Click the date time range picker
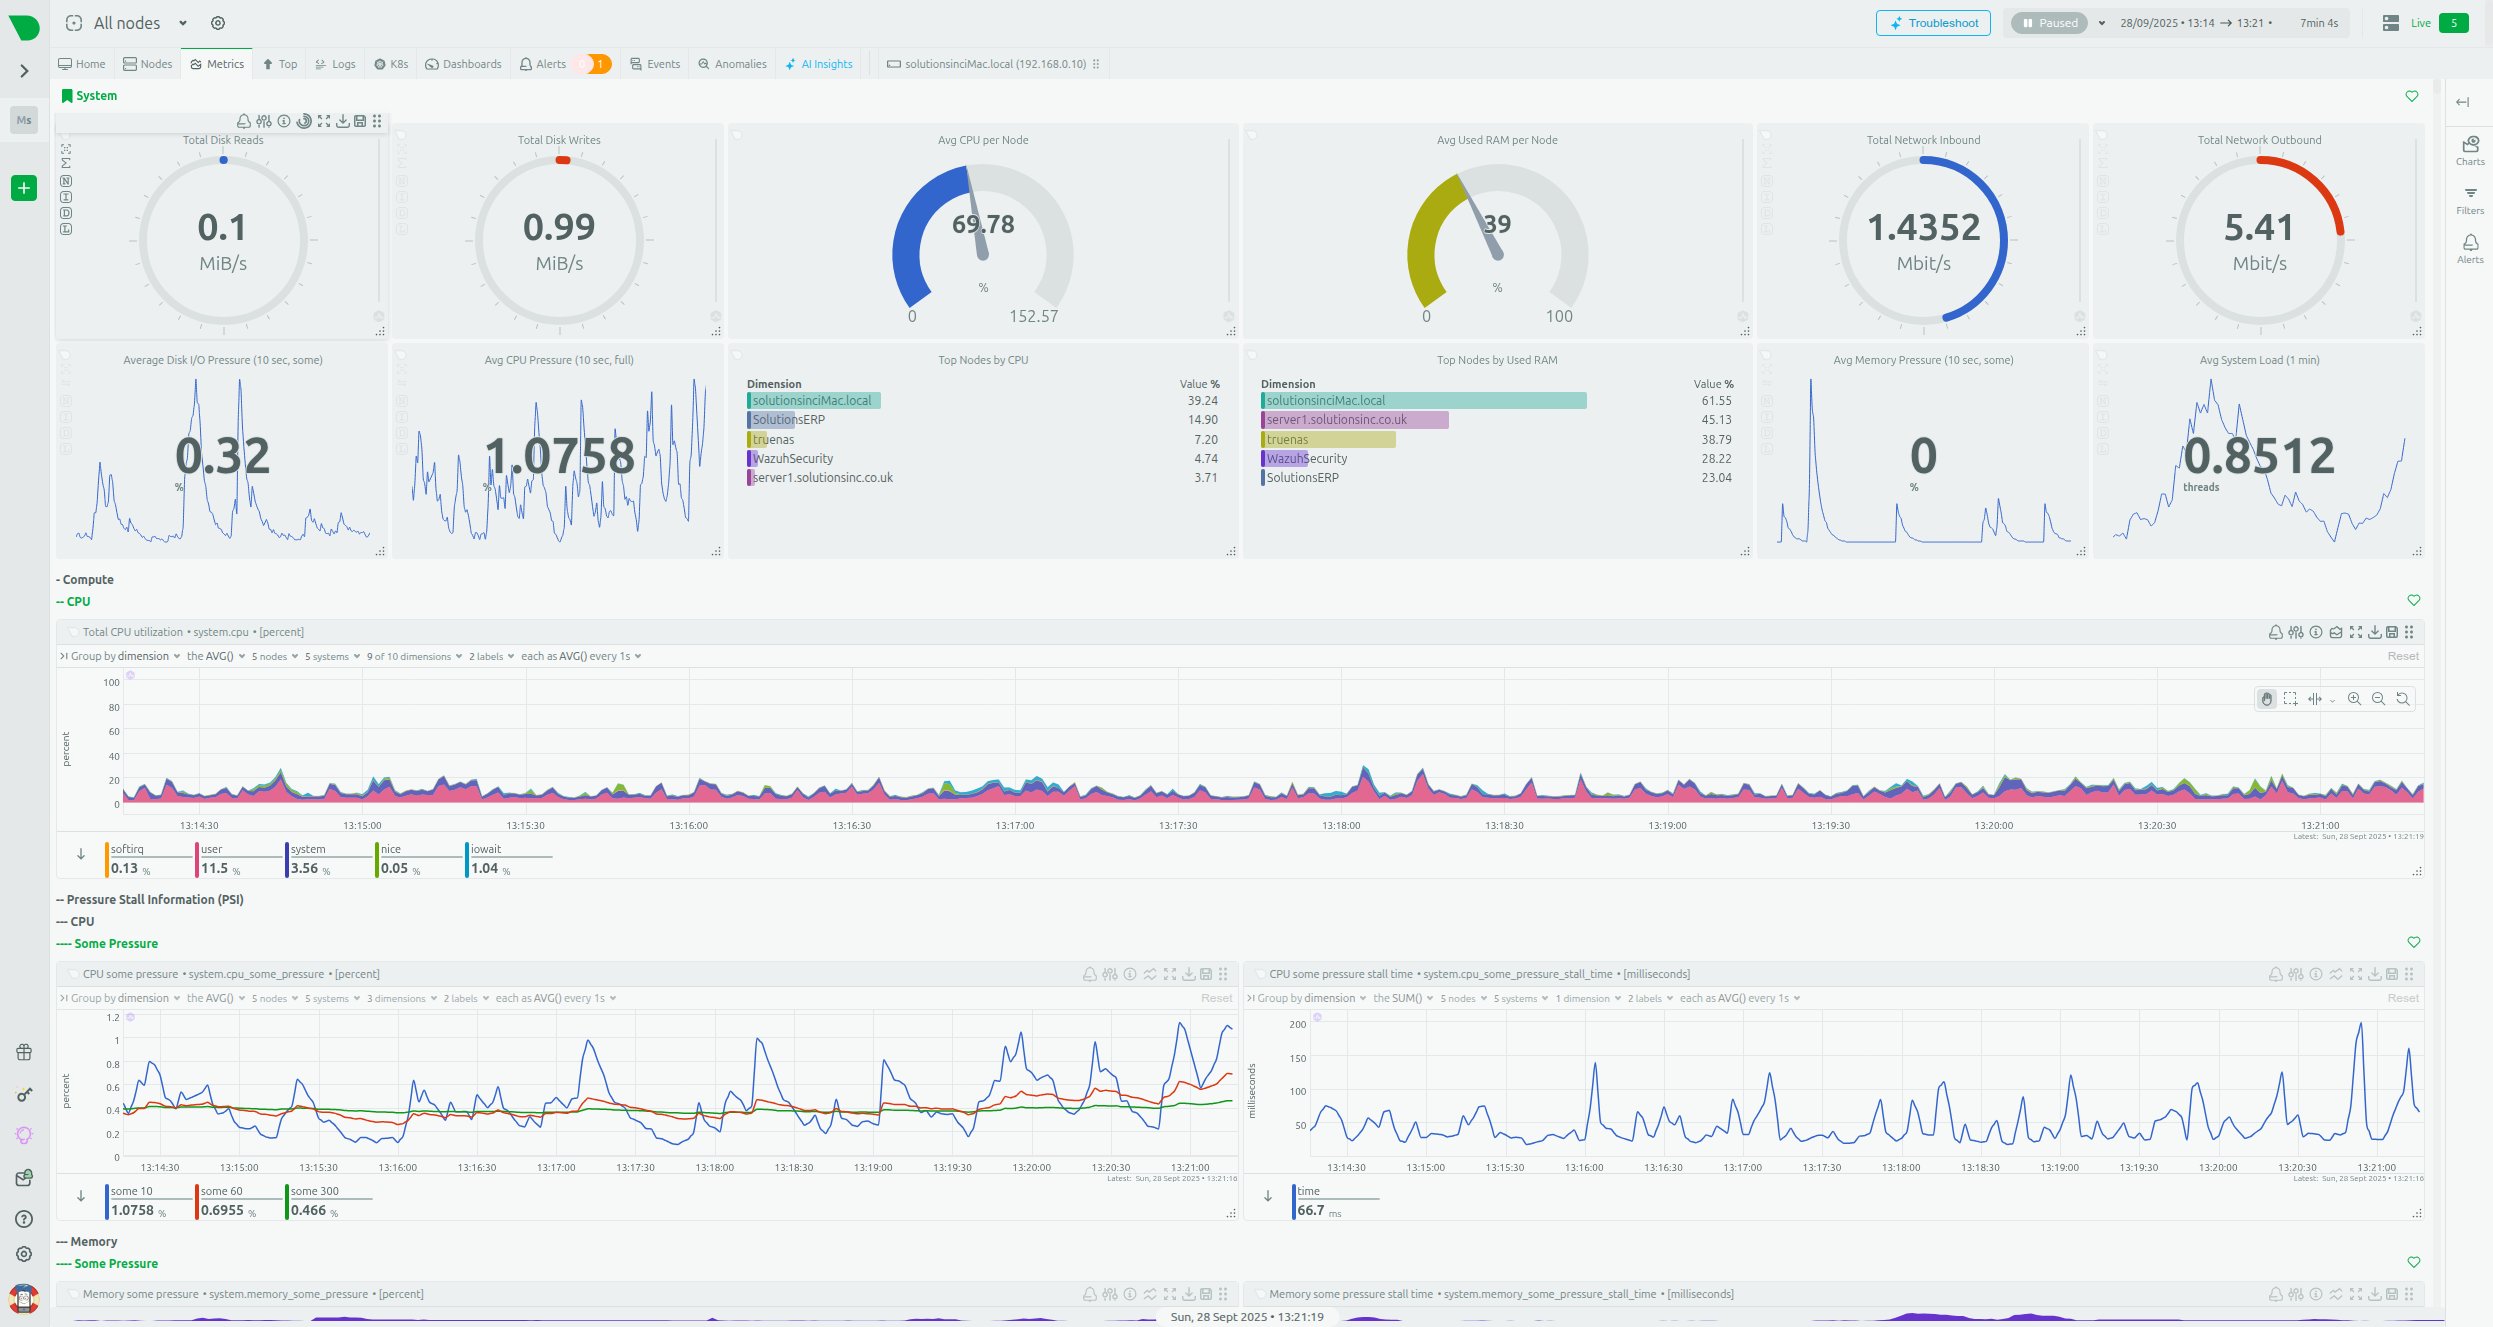The image size is (2493, 1327). click(2200, 23)
